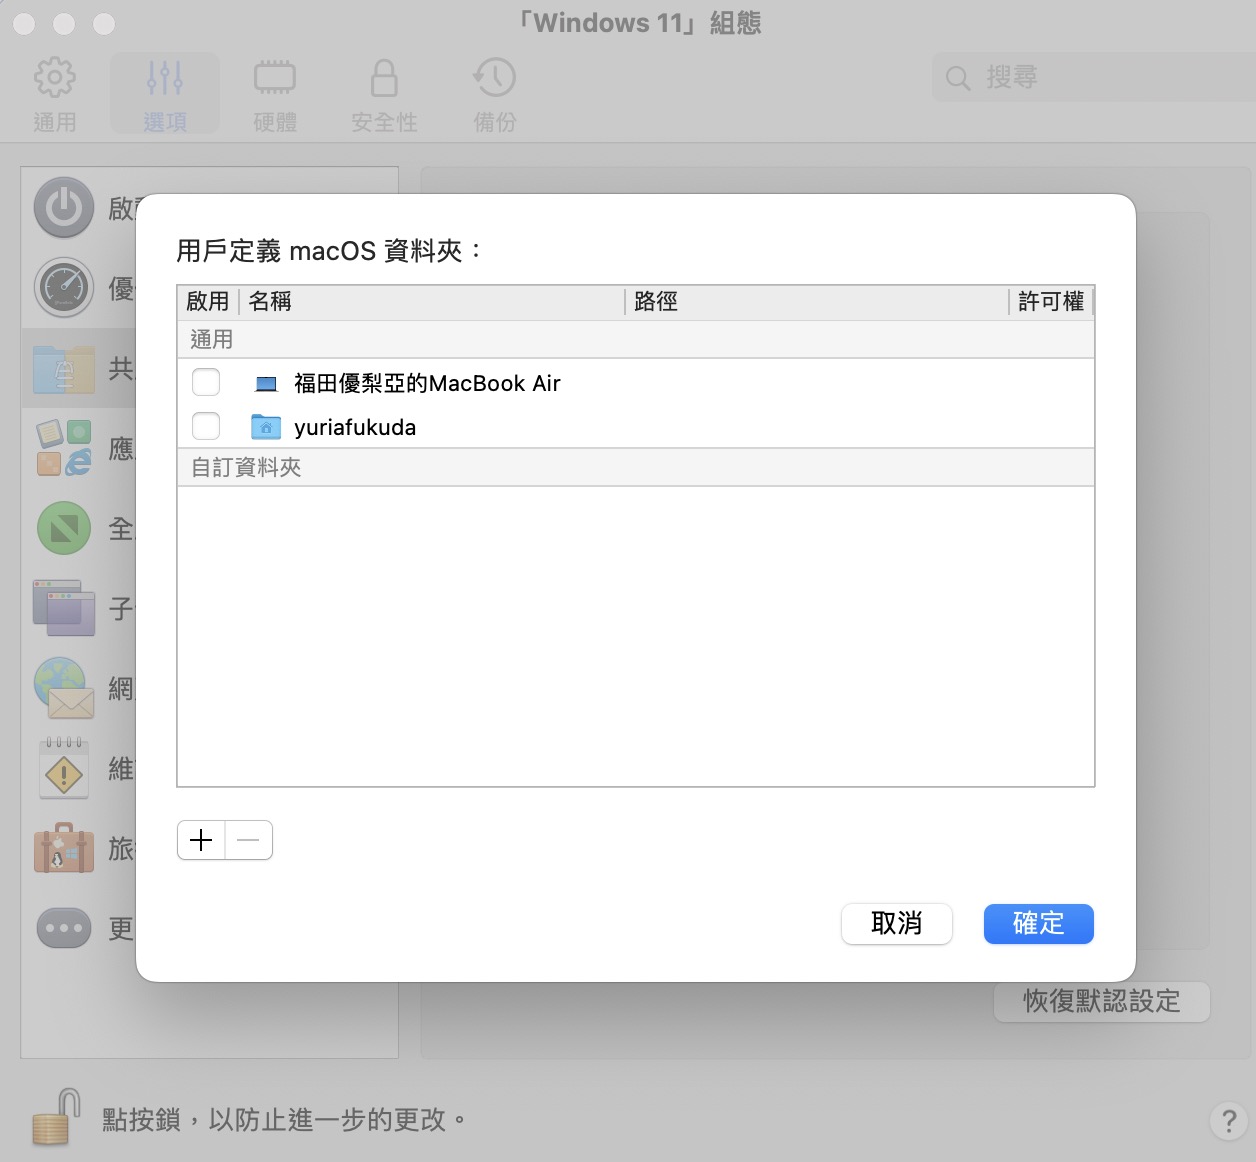Image resolution: width=1256 pixels, height=1162 pixels.
Task: Click the 自訂資料夾 section header
Action: tap(636, 467)
